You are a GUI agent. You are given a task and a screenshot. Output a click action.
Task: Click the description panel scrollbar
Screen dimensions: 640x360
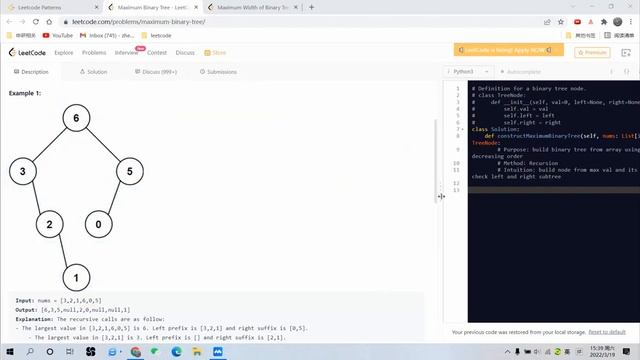pos(435,161)
